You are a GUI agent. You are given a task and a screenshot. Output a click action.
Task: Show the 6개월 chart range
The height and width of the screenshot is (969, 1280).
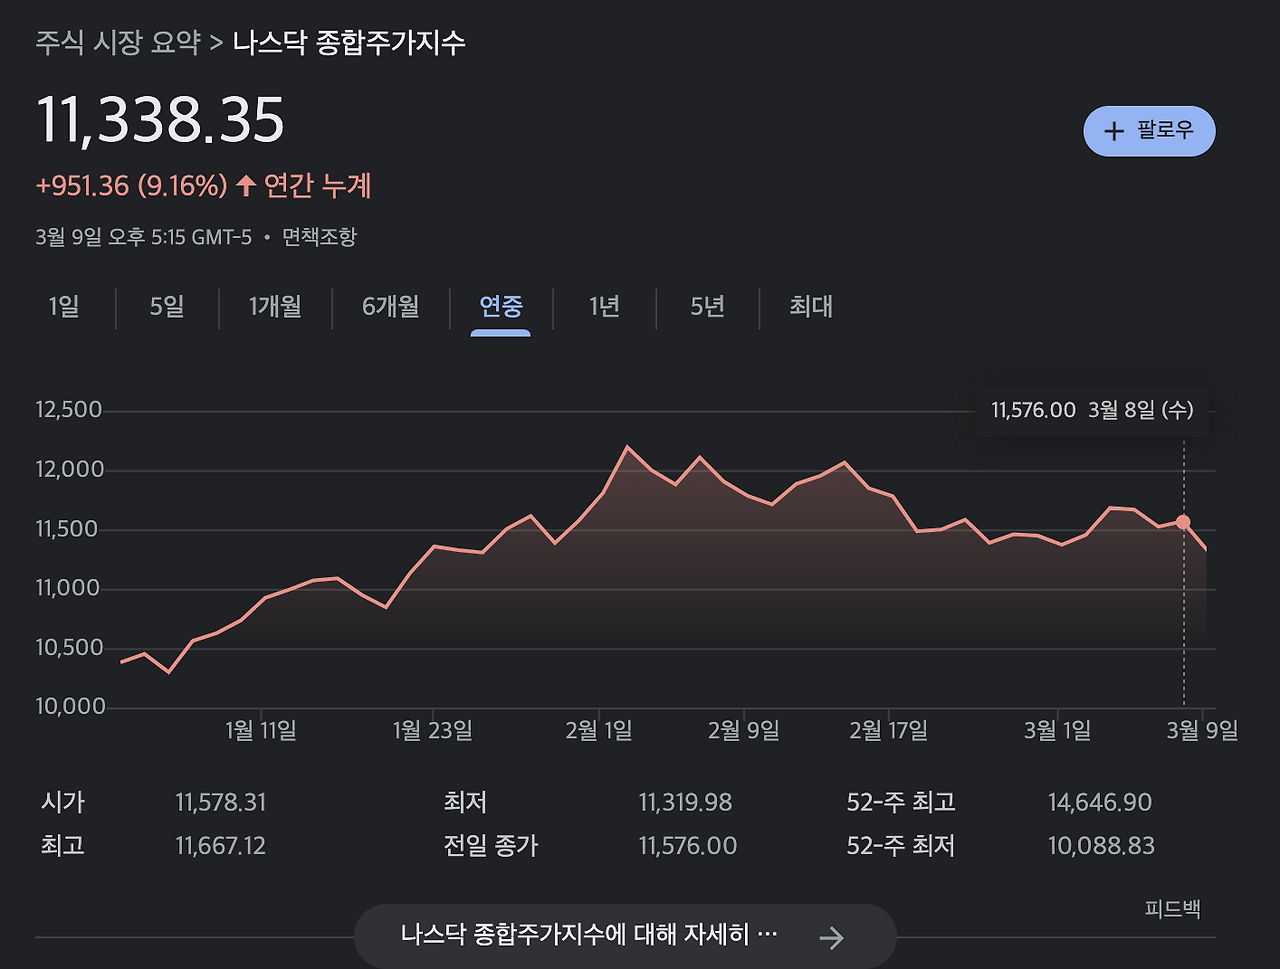390,306
